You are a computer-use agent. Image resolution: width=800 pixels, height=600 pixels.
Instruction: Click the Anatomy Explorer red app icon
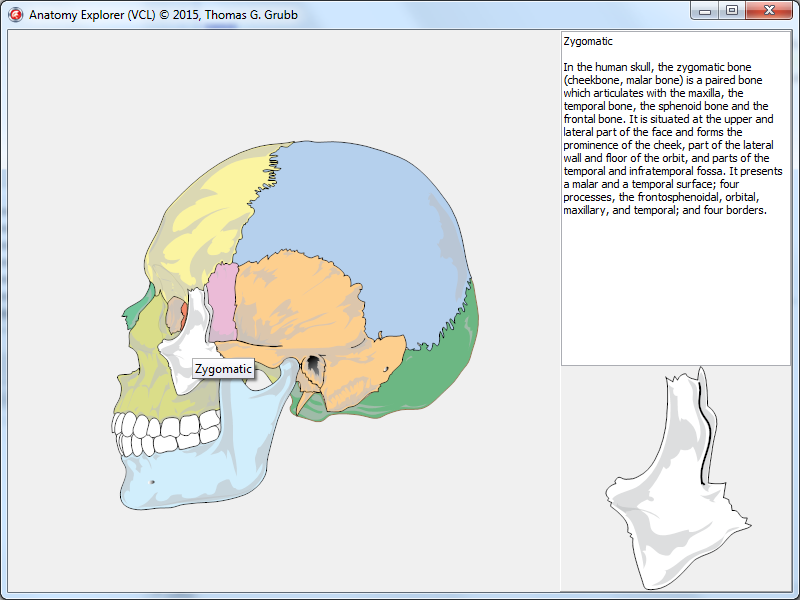[15, 15]
